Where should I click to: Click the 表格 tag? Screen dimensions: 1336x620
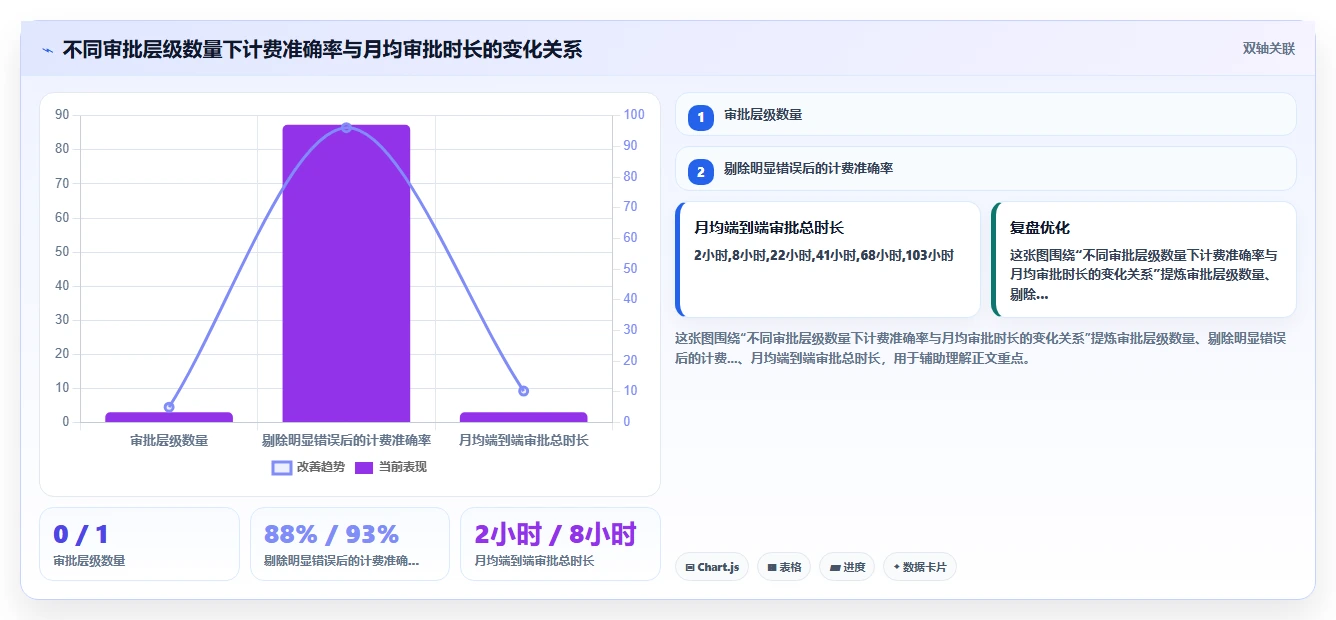coord(784,567)
